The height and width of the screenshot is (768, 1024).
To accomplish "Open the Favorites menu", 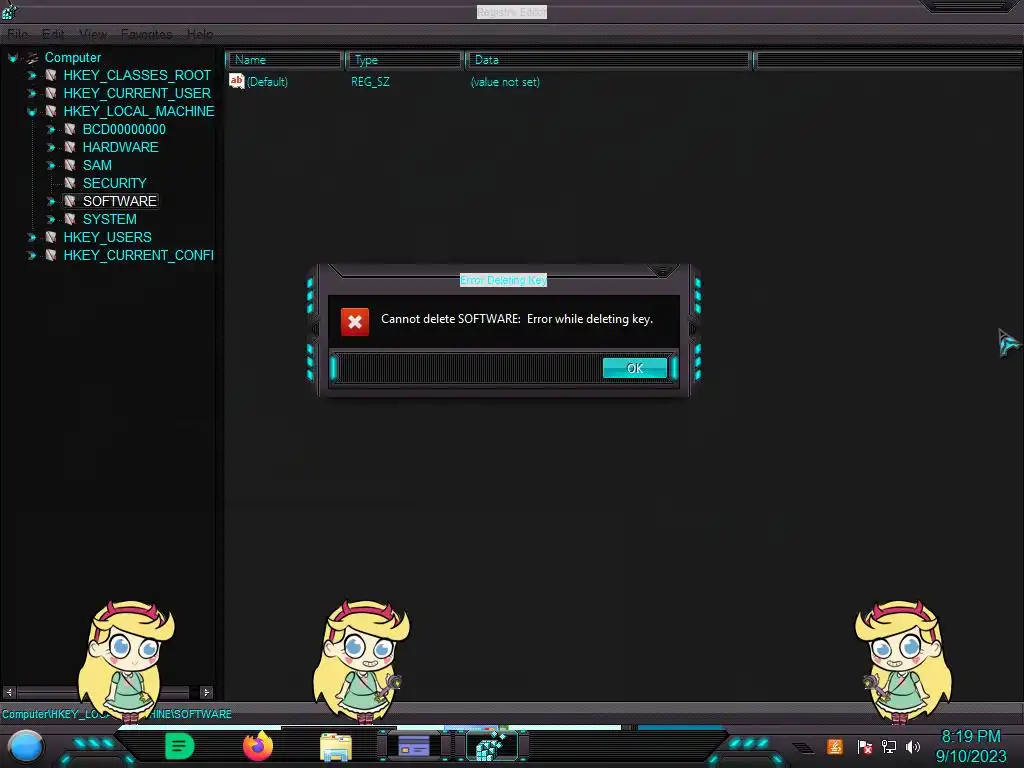I will (146, 34).
